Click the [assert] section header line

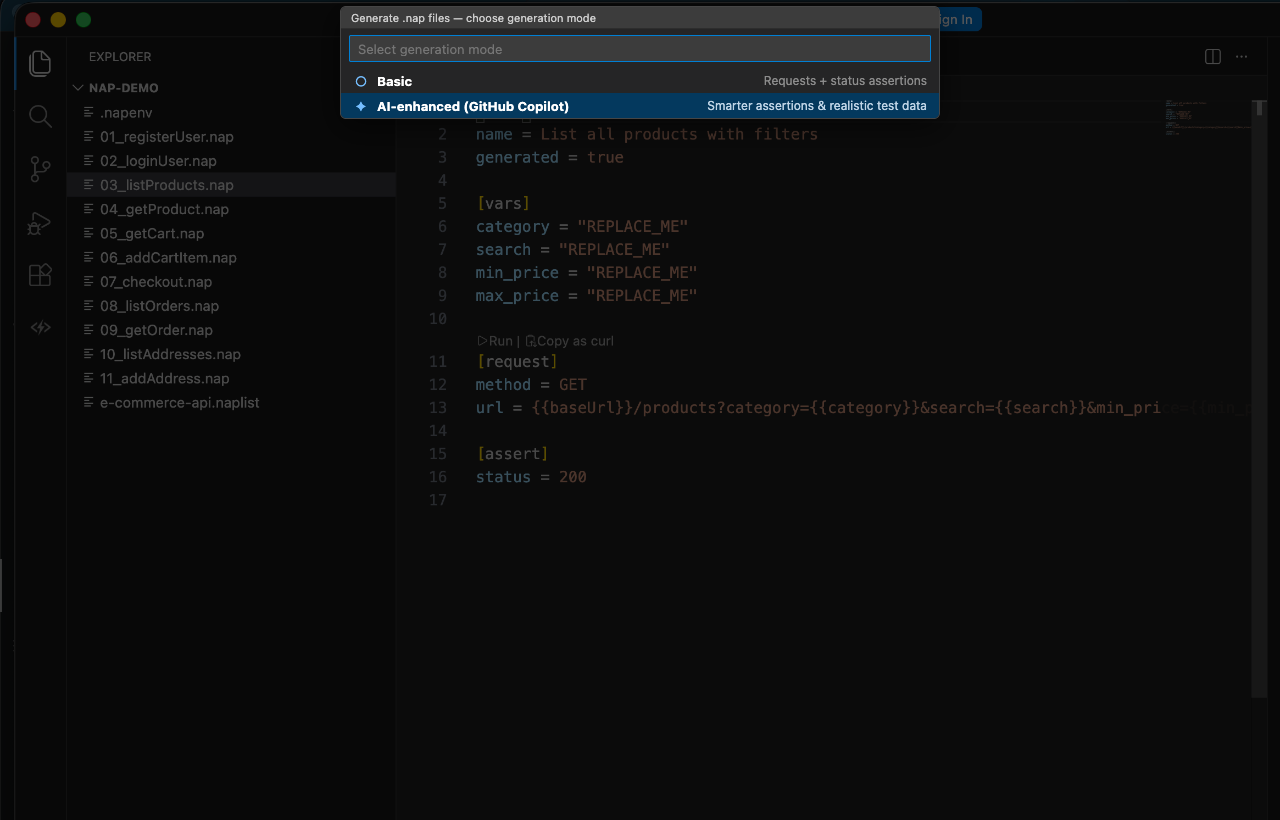(x=512, y=453)
